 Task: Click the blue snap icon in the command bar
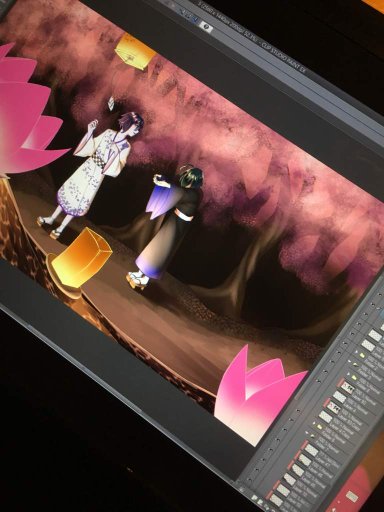pos(194,18)
